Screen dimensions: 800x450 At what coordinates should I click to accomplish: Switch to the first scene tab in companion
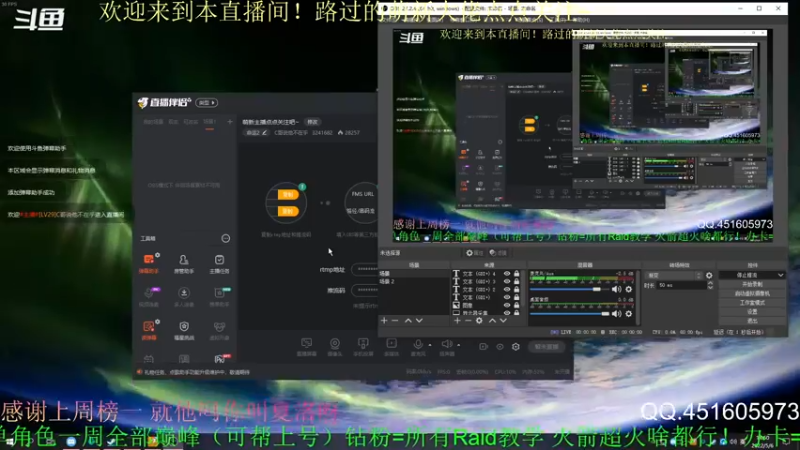click(x=153, y=122)
